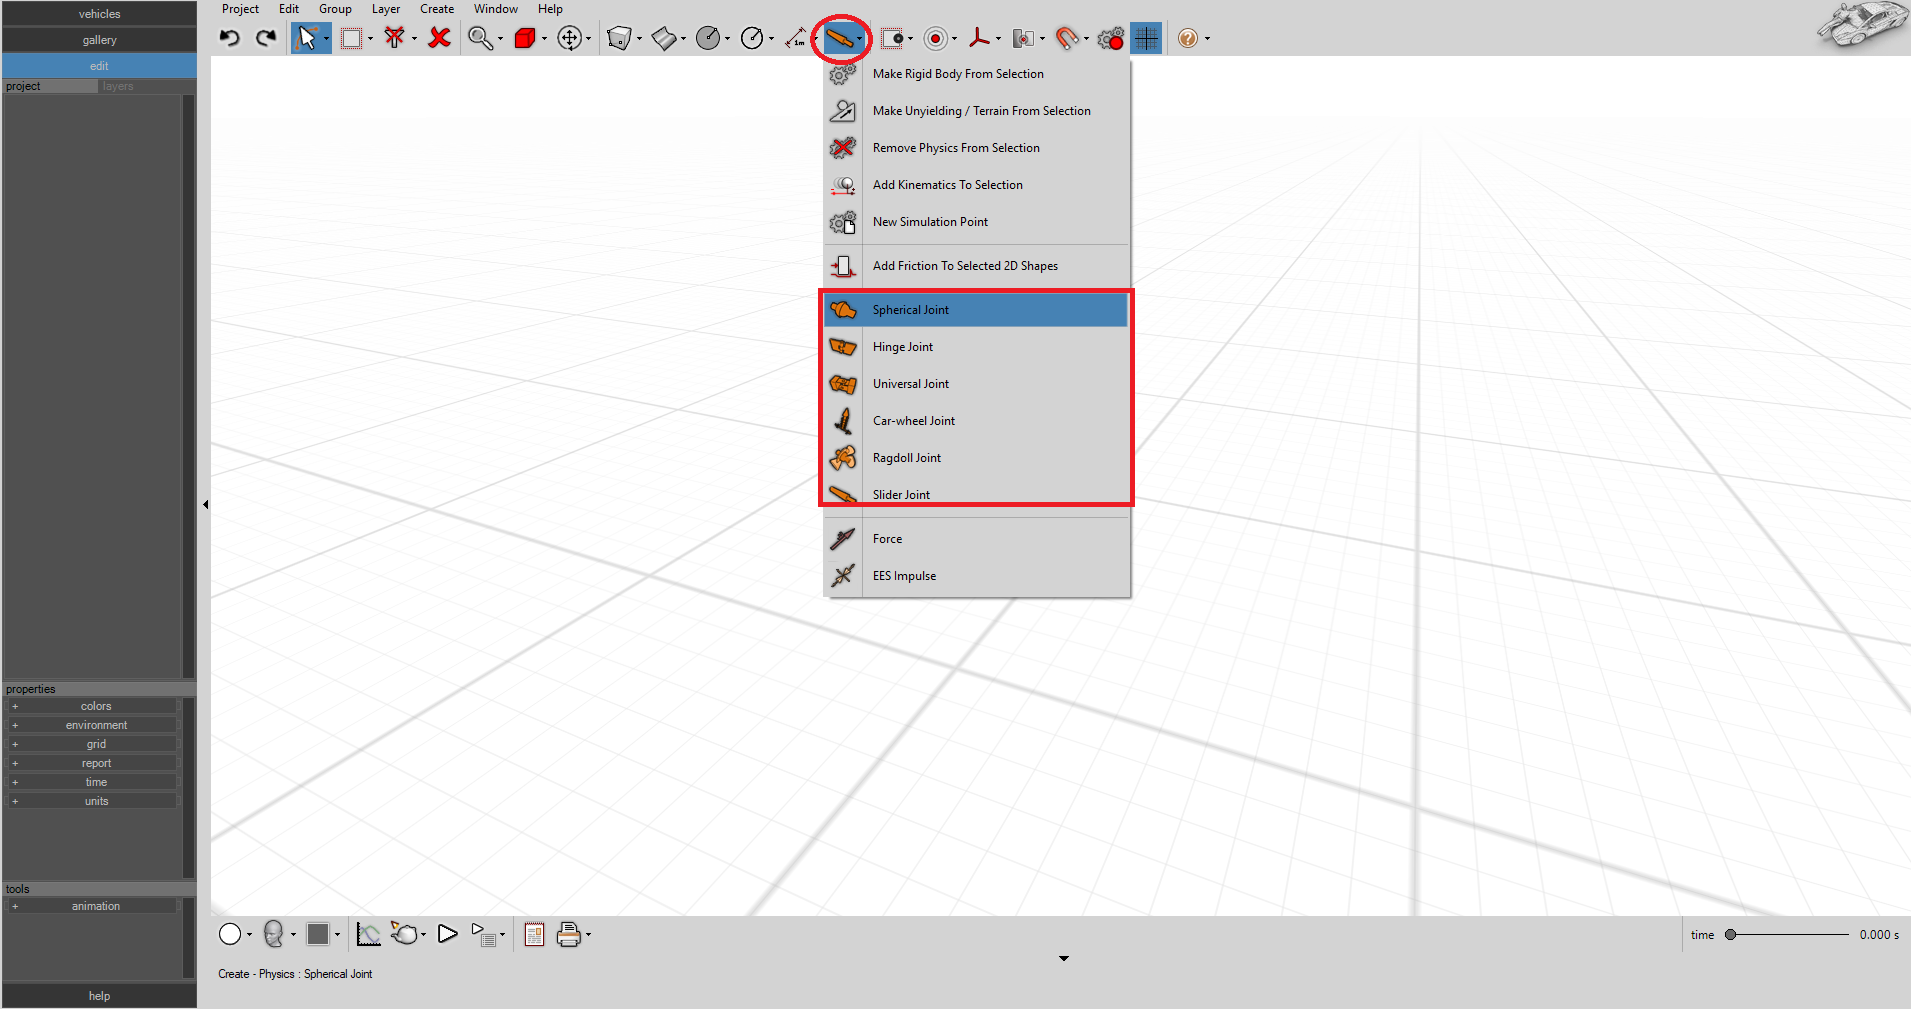Select the 1m measure tool
The height and width of the screenshot is (1009, 1911).
[795, 38]
